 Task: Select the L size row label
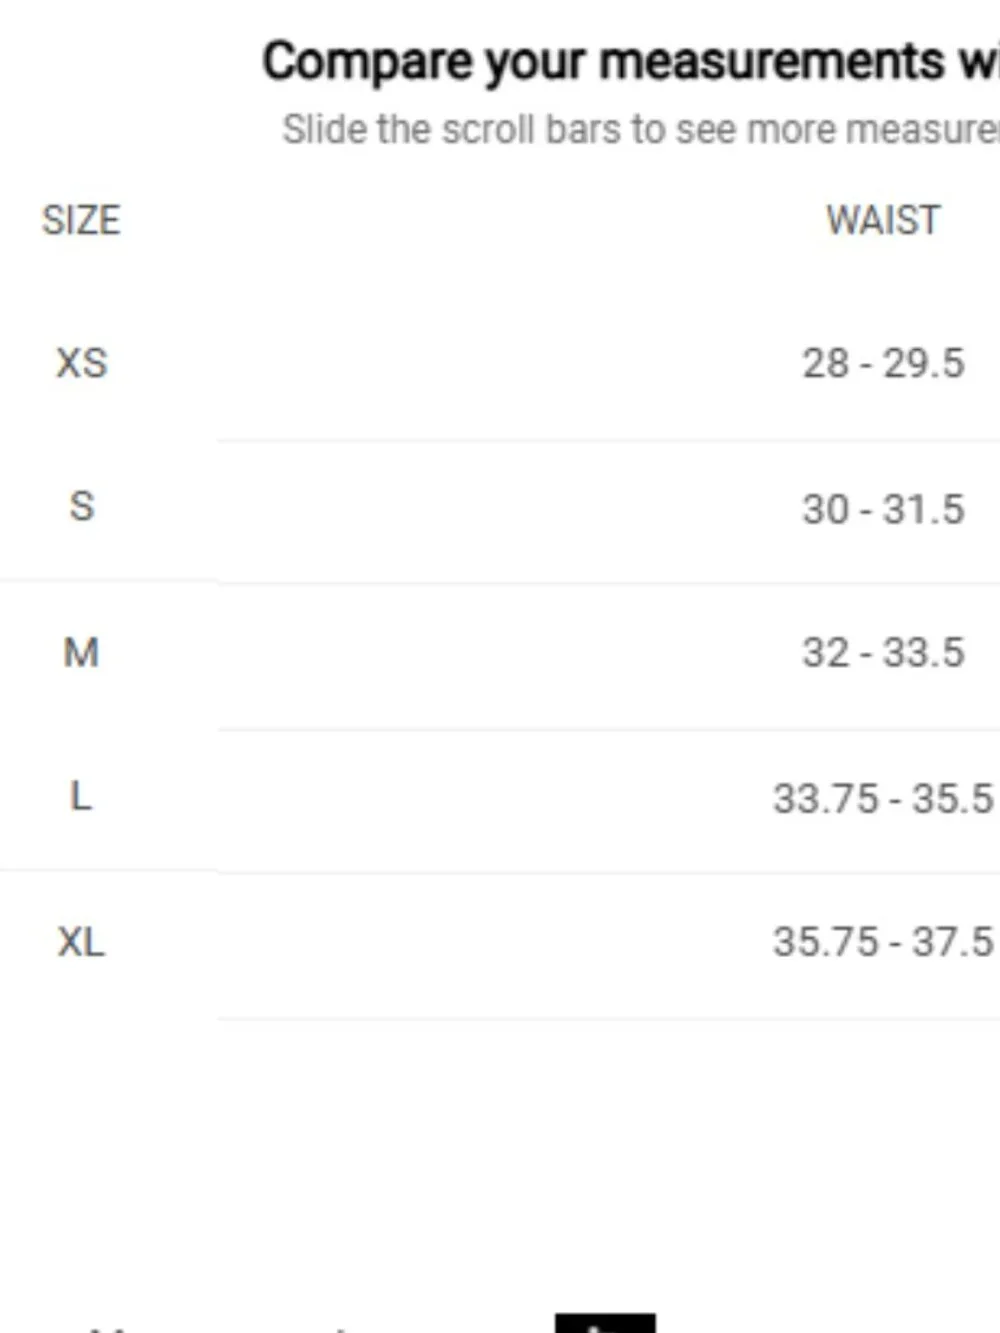click(81, 796)
